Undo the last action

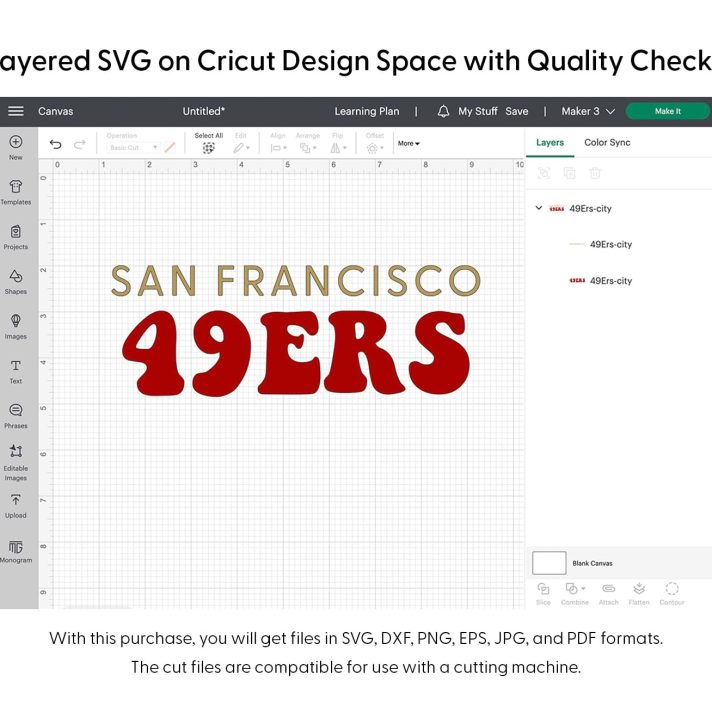click(55, 144)
